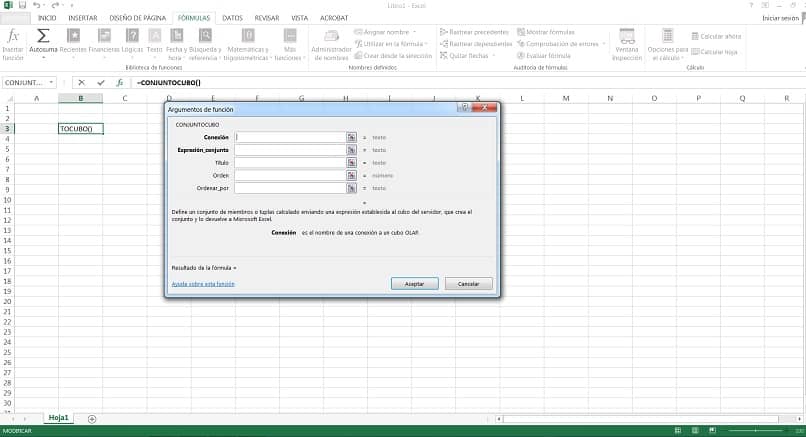The image size is (806, 437).
Task: Open the Autosuma sigma tool
Action: point(43,36)
